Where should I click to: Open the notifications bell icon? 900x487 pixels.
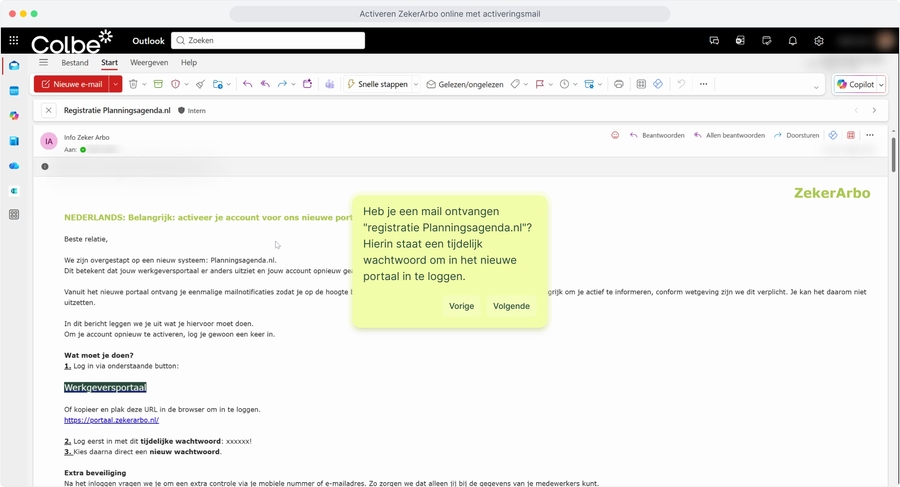pos(792,41)
